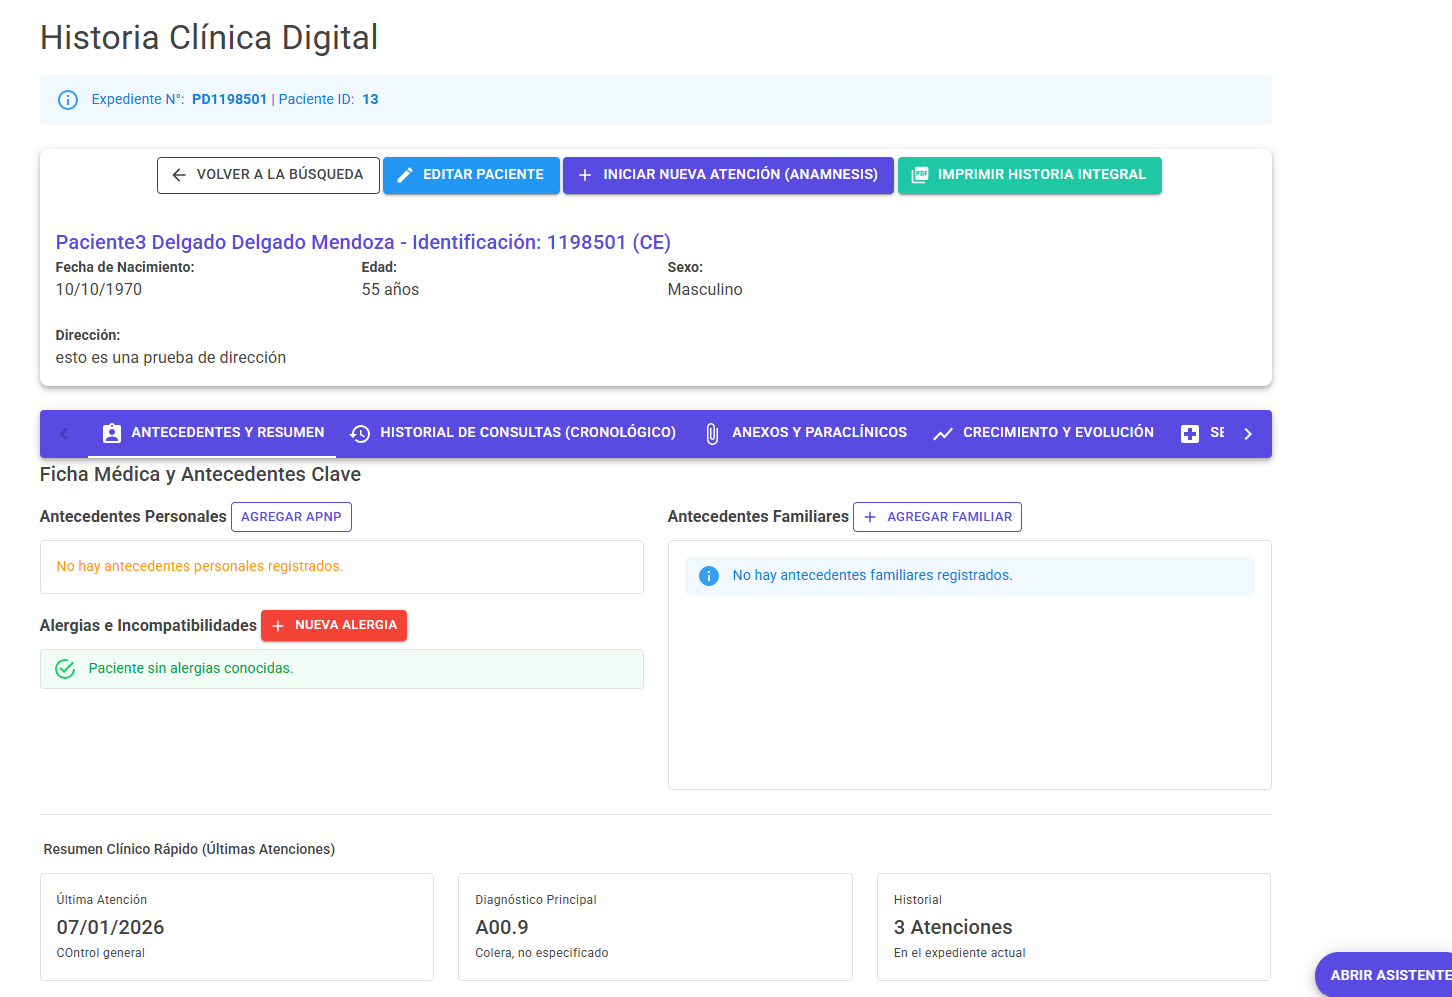Switch to Historial de Consultas (Cronológico) tab
1452x997 pixels.
coord(512,434)
